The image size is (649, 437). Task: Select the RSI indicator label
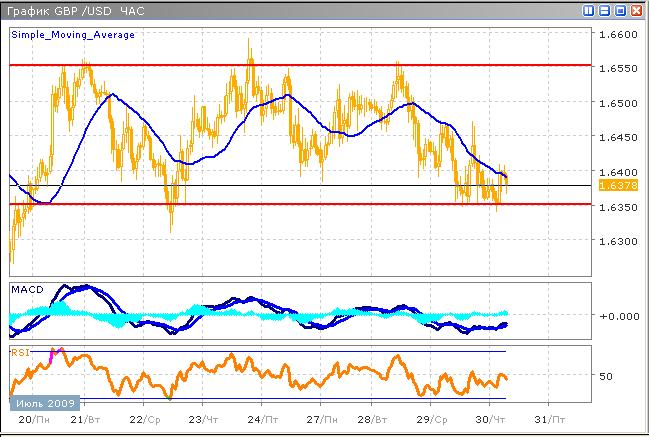click(x=20, y=352)
